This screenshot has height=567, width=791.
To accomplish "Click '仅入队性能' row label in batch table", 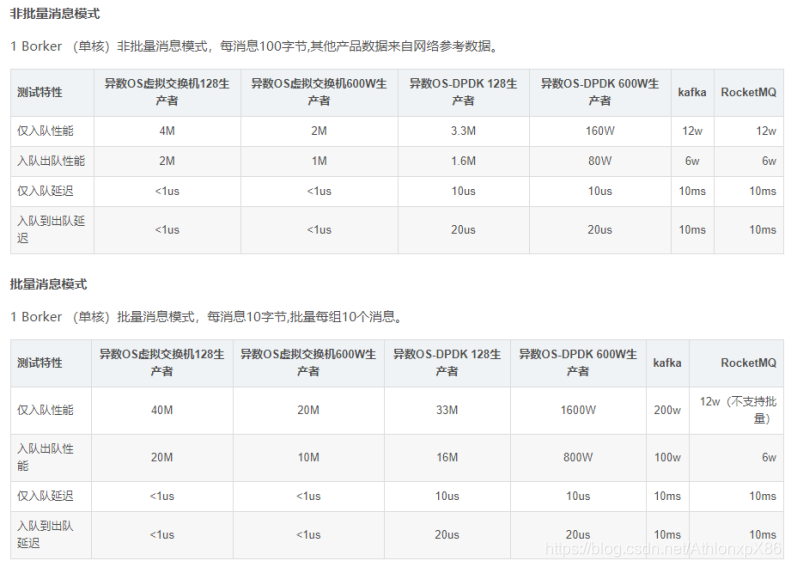I will pyautogui.click(x=51, y=410).
